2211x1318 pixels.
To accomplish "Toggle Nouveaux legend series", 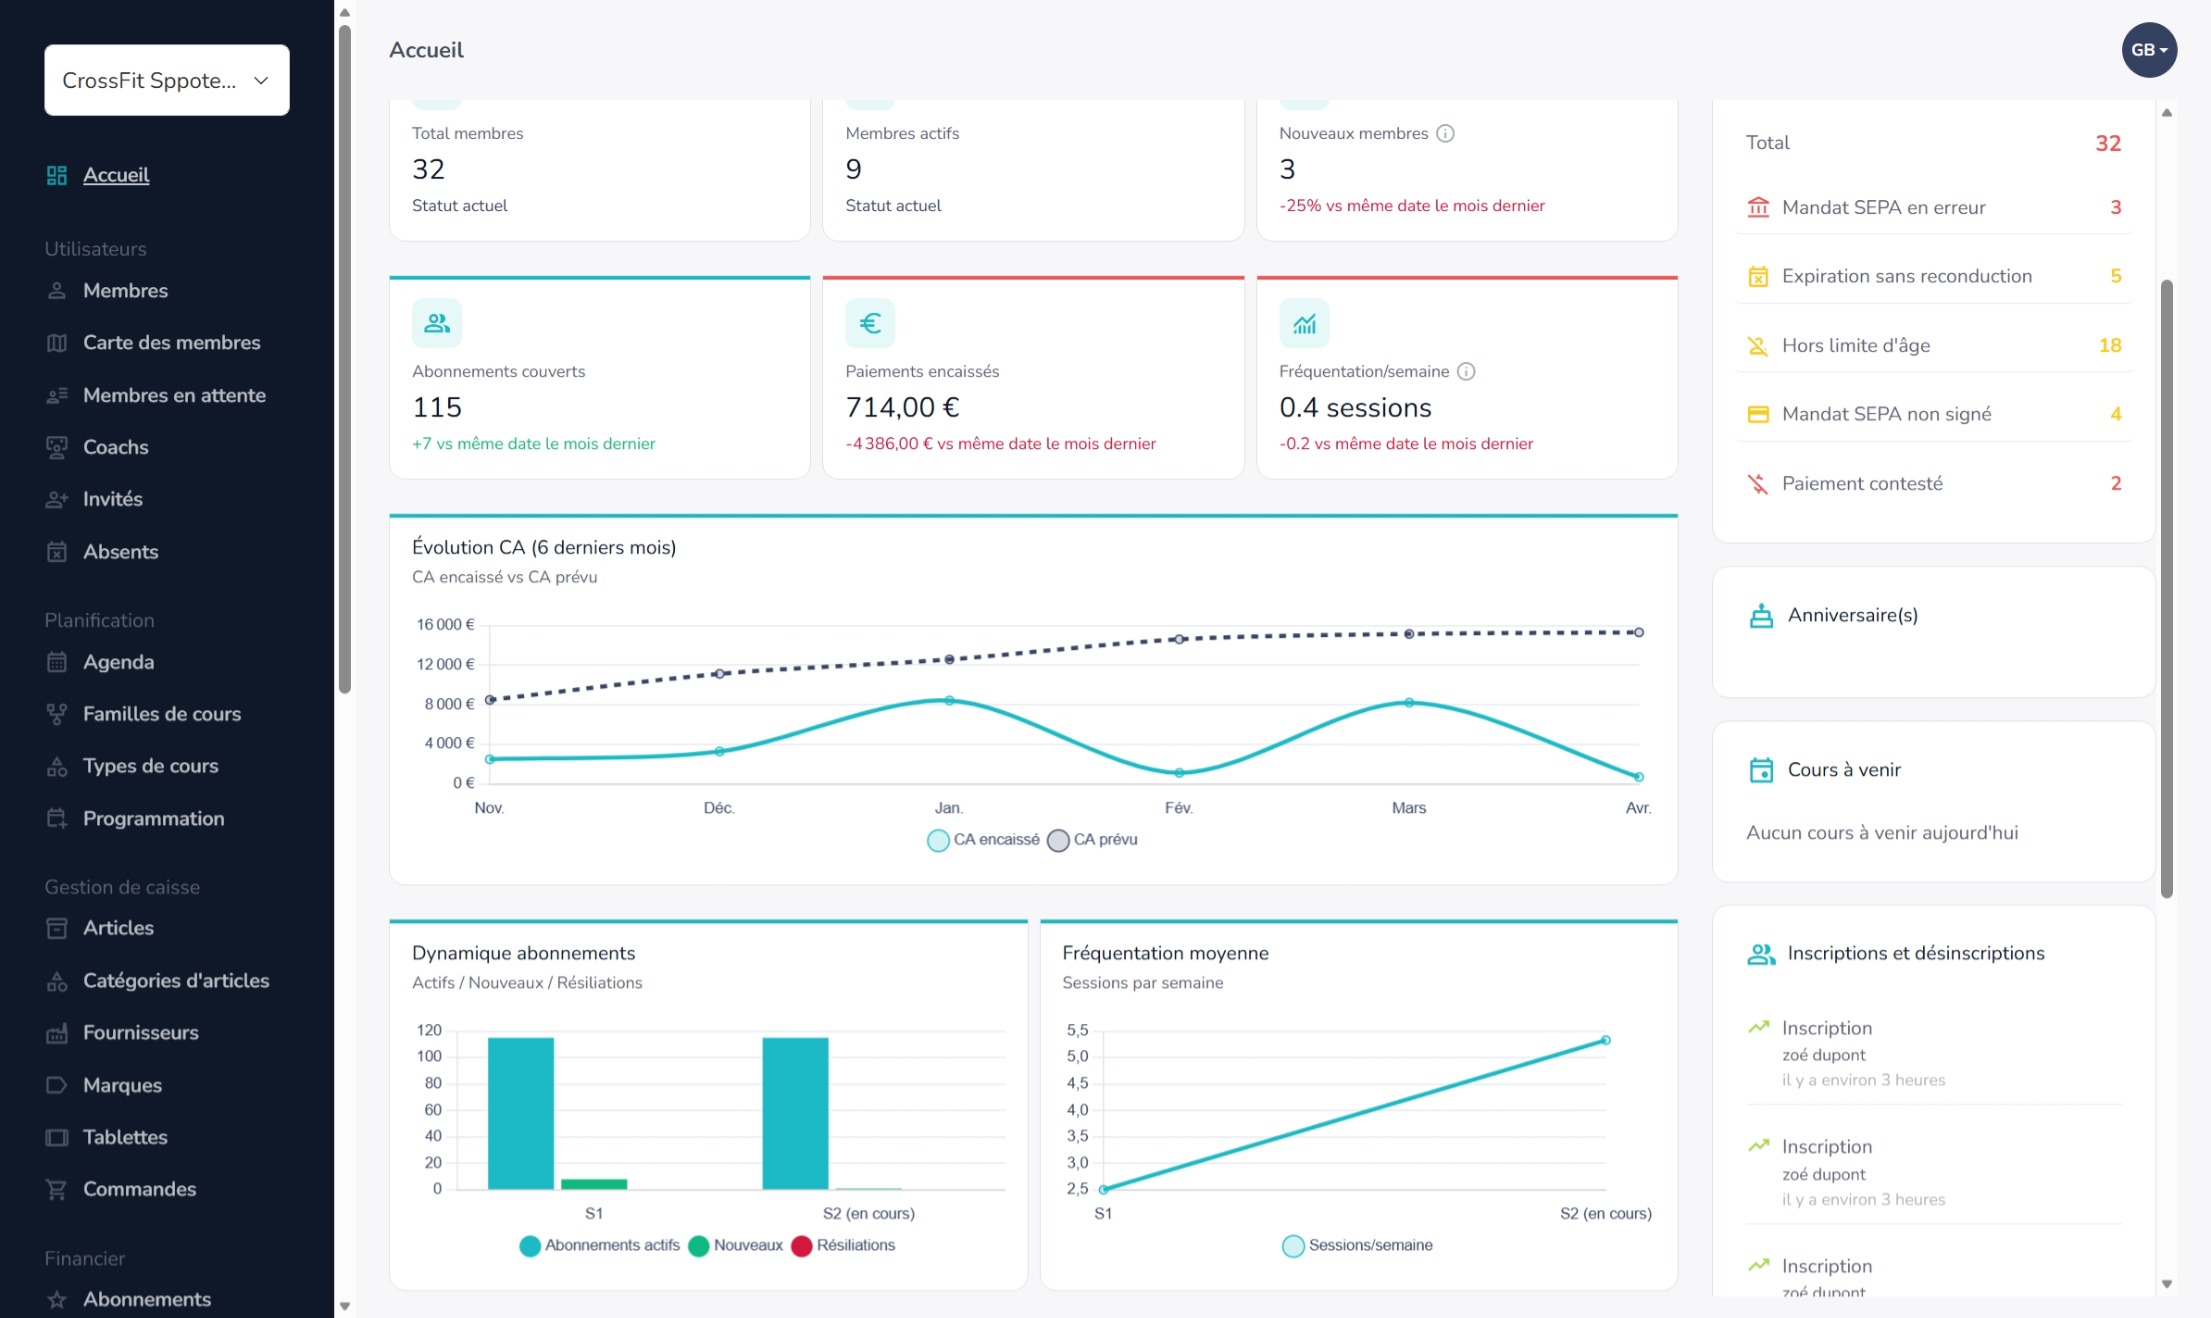I will coord(736,1246).
